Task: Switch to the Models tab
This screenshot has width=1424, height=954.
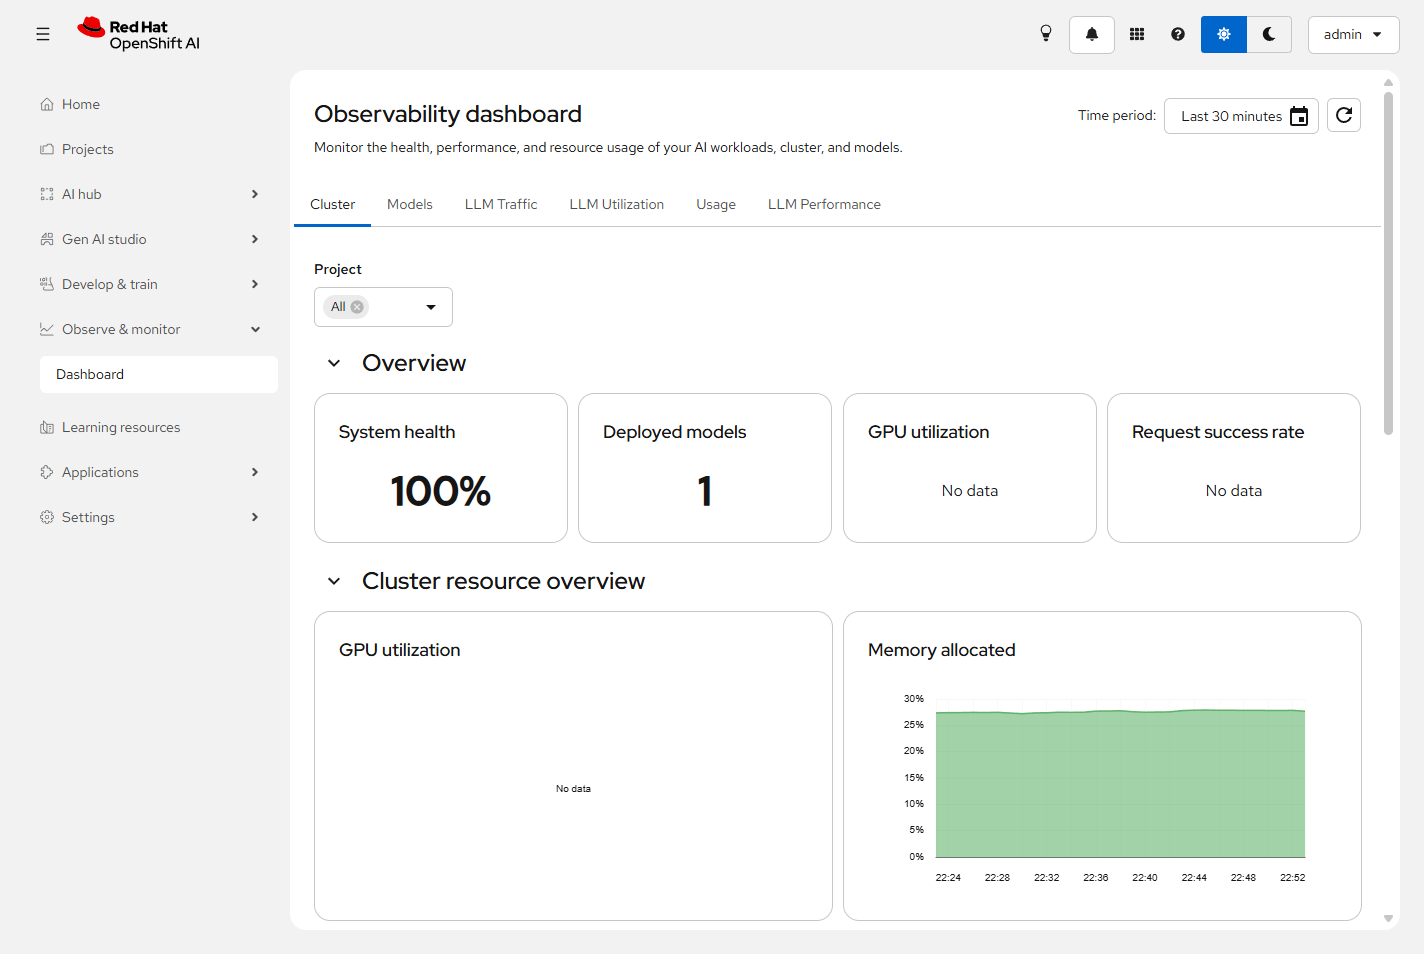Action: pyautogui.click(x=410, y=205)
